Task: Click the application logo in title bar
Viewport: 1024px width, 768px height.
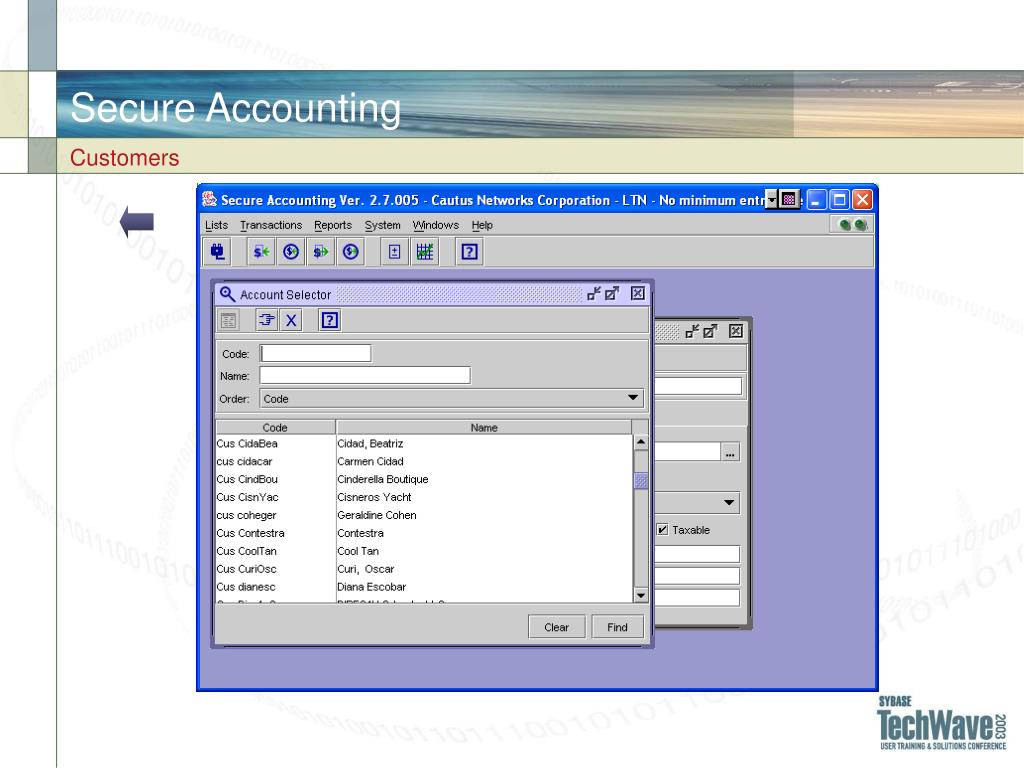Action: tap(209, 199)
